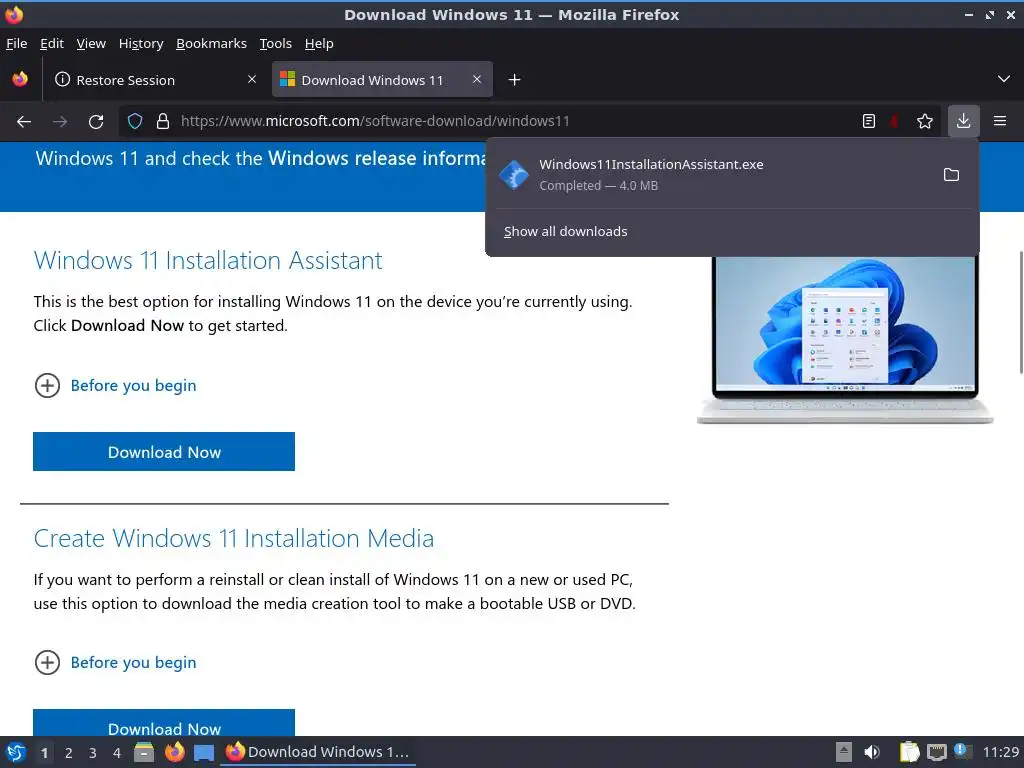This screenshot has height=768, width=1024.
Task: Open the network monitor tray icon
Action: (x=937, y=752)
